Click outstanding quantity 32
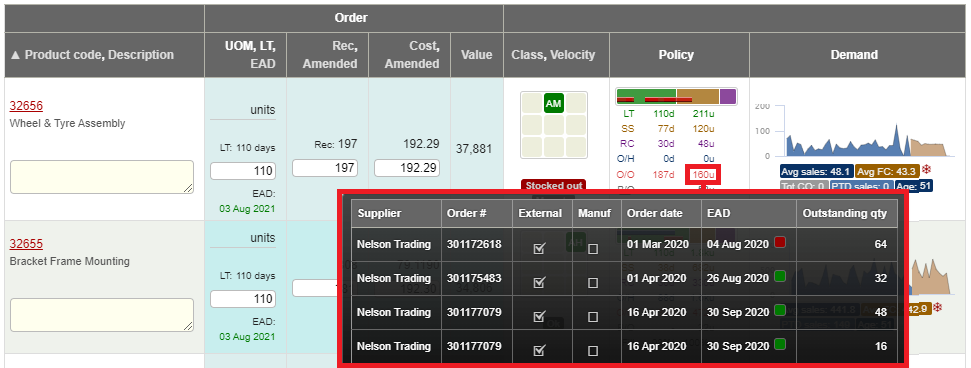Image resolution: width=971 pixels, height=368 pixels. pos(881,278)
